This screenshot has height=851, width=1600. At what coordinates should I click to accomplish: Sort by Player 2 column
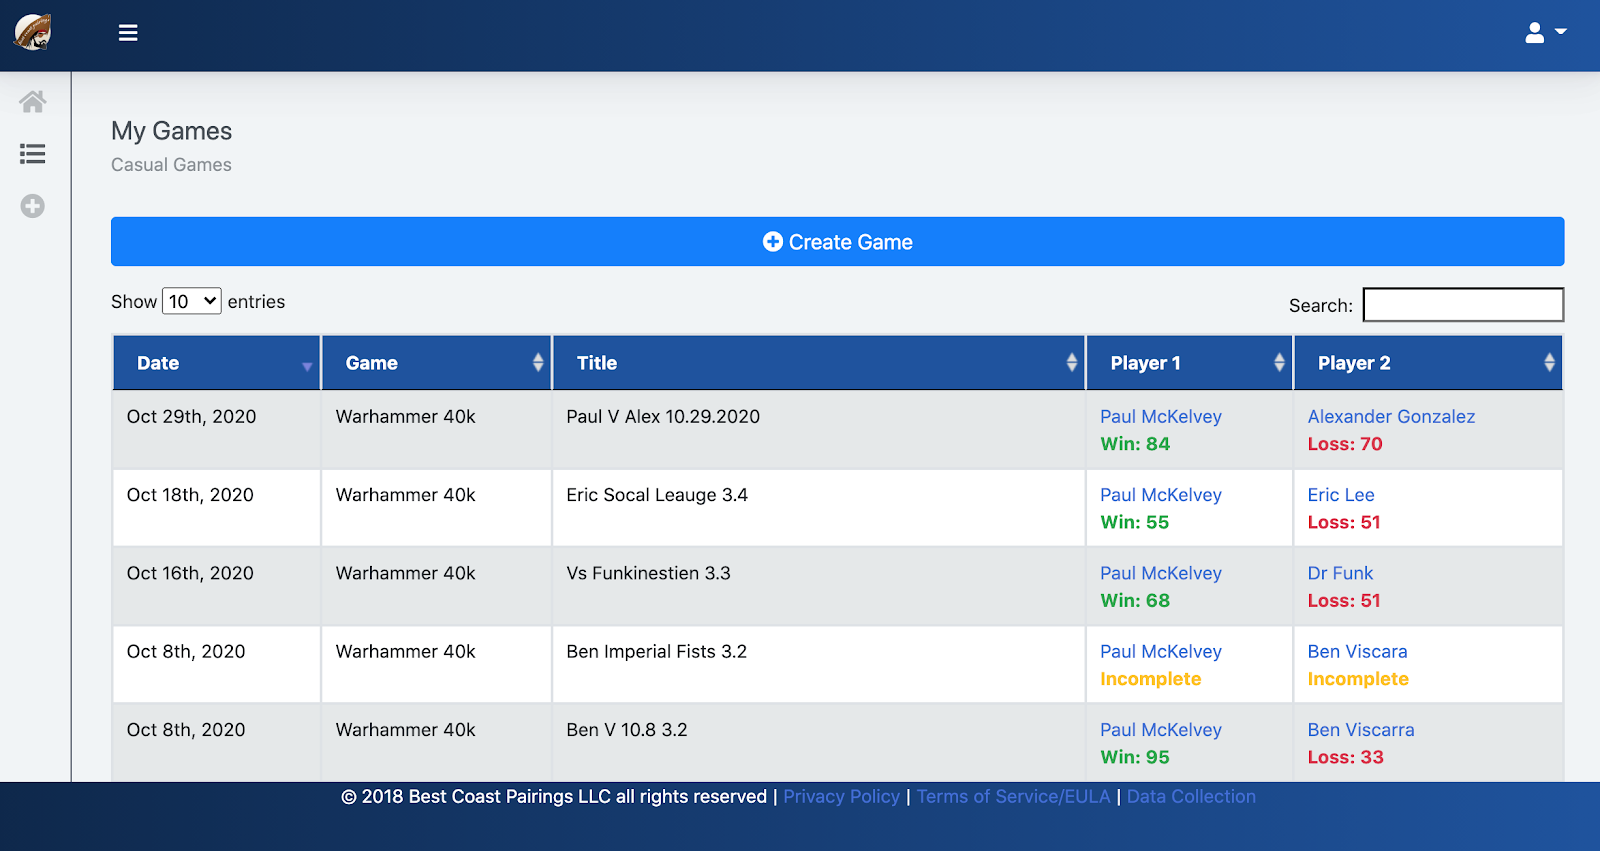(x=1428, y=363)
